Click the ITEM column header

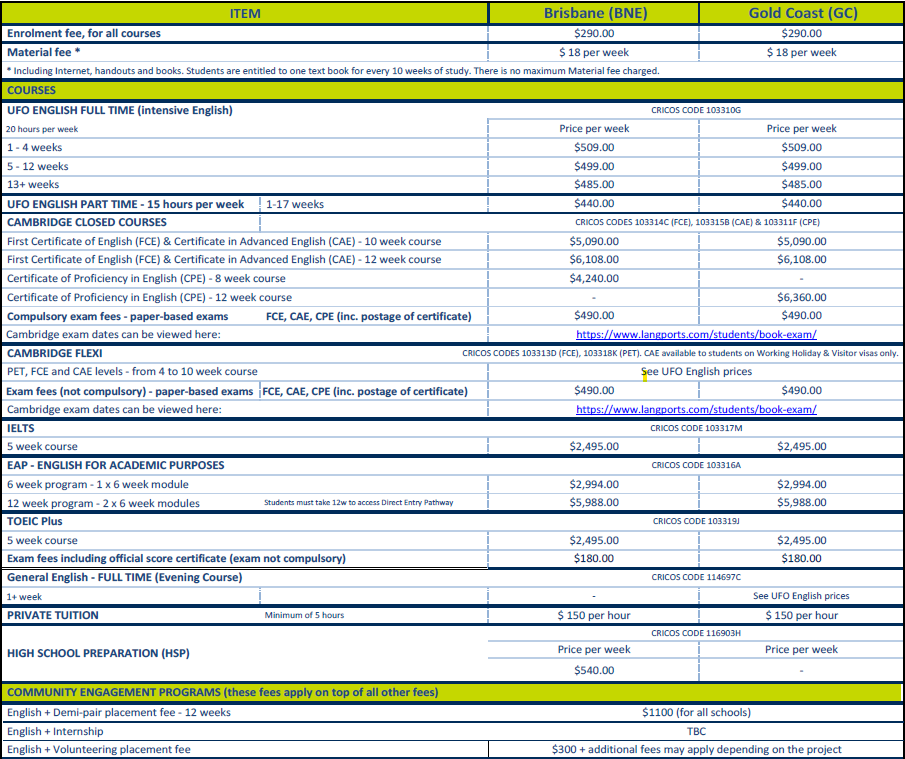[245, 13]
